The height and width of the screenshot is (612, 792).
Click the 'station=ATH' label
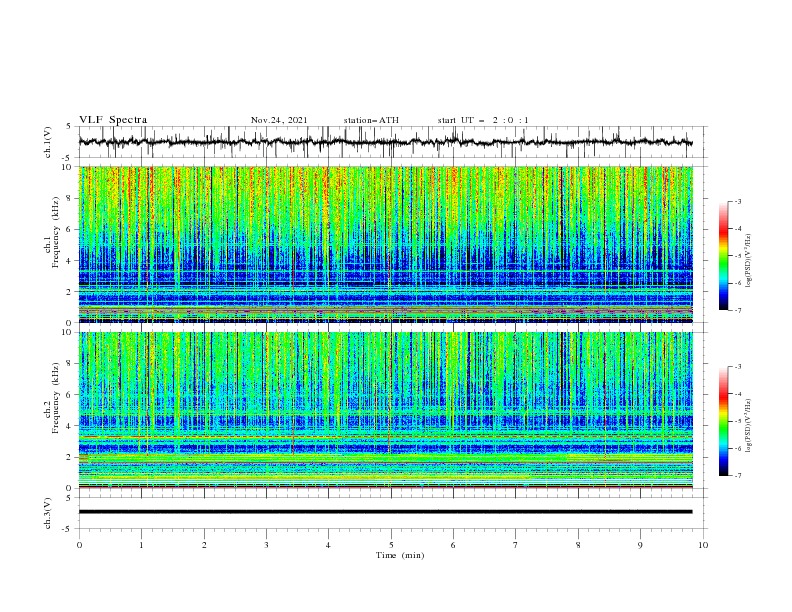pyautogui.click(x=371, y=120)
